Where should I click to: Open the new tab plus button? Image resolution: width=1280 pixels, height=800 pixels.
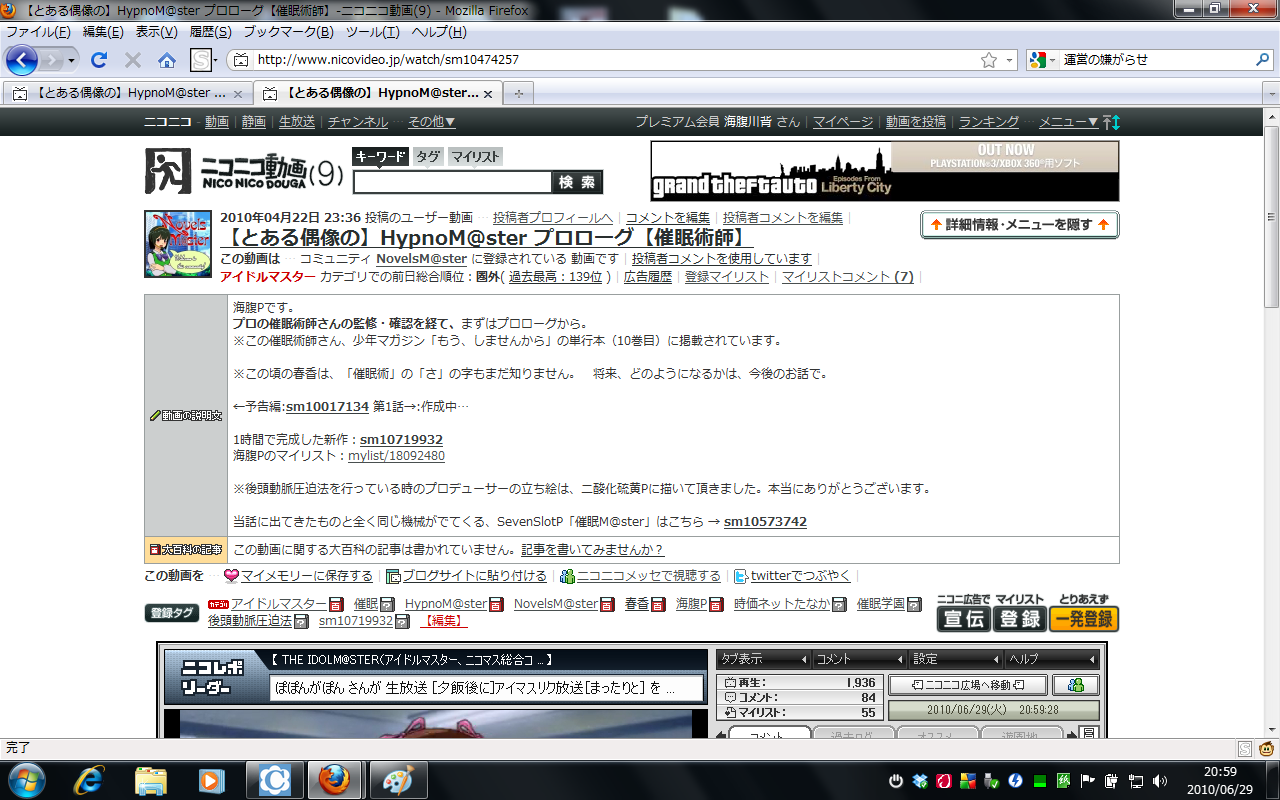pyautogui.click(x=518, y=93)
